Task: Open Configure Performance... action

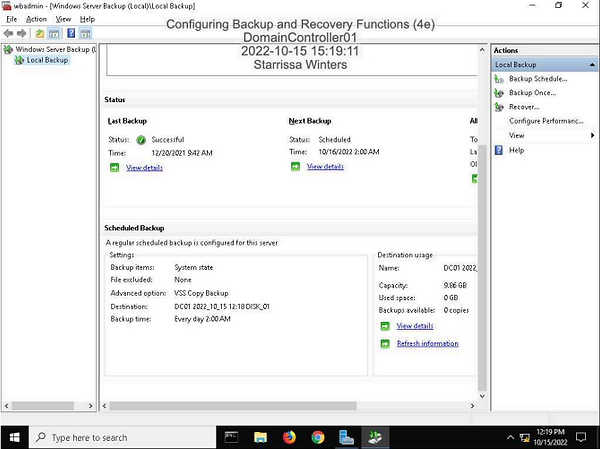Action: pyautogui.click(x=546, y=121)
